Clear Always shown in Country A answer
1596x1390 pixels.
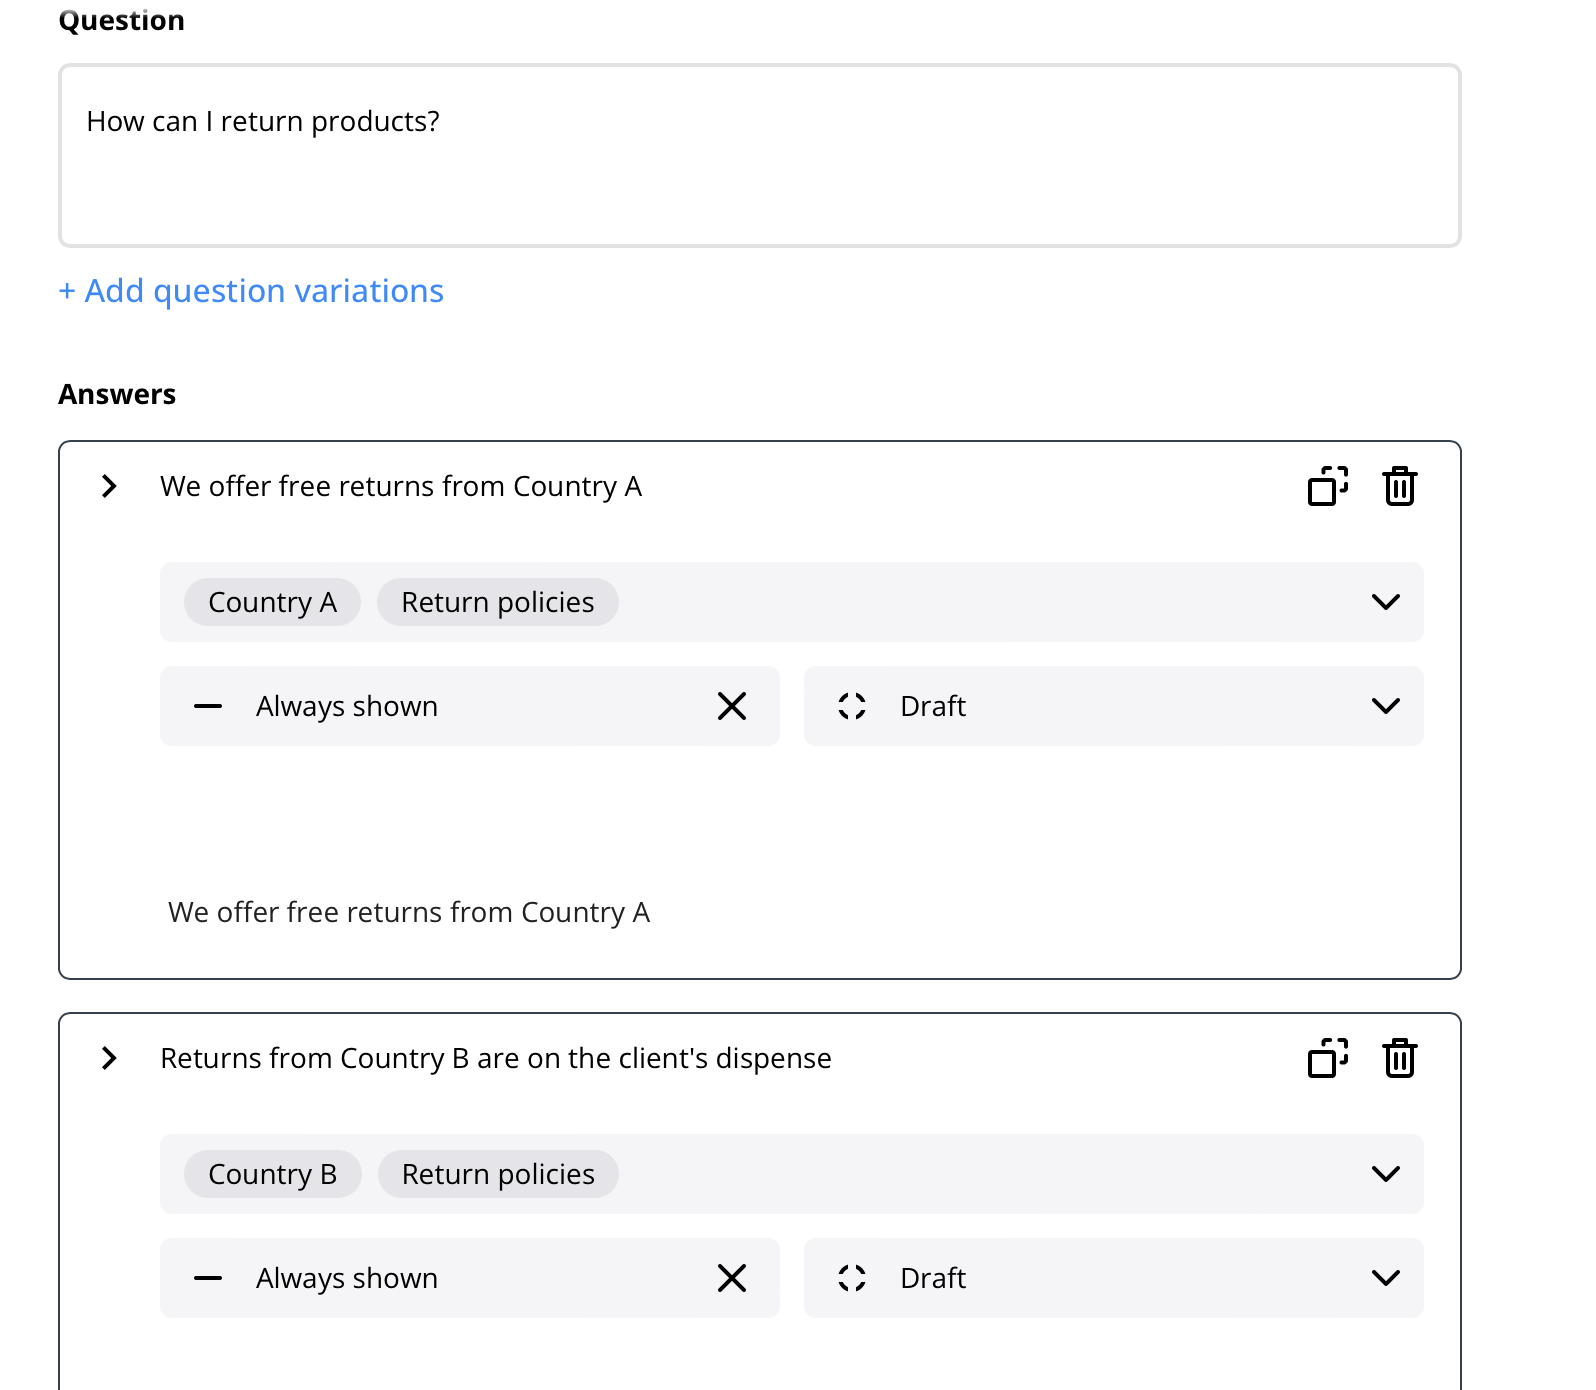pyautogui.click(x=732, y=706)
